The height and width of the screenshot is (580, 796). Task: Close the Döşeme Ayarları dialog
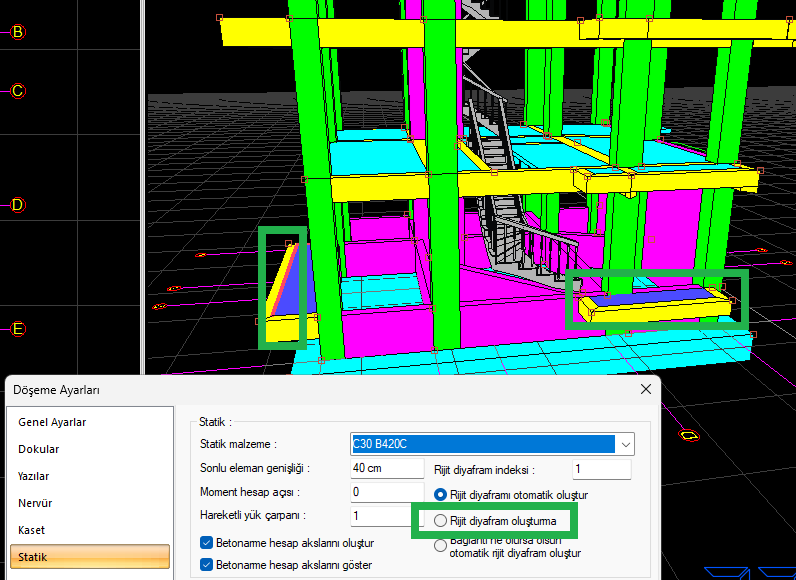[x=645, y=389]
